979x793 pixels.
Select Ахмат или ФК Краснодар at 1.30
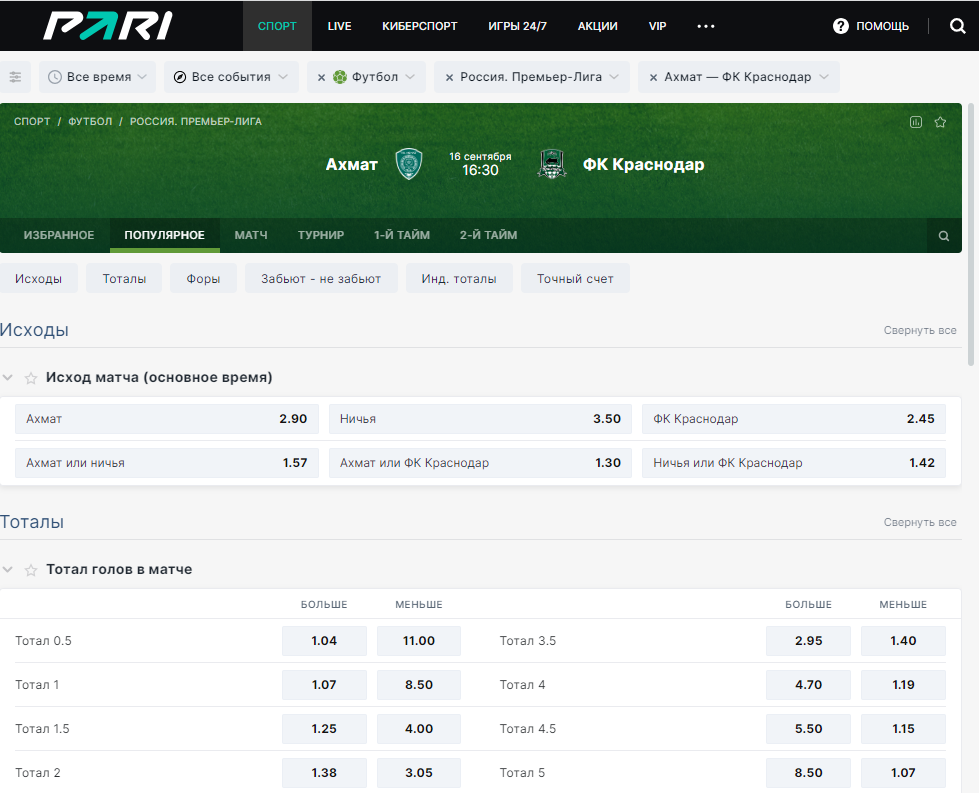[x=480, y=463]
